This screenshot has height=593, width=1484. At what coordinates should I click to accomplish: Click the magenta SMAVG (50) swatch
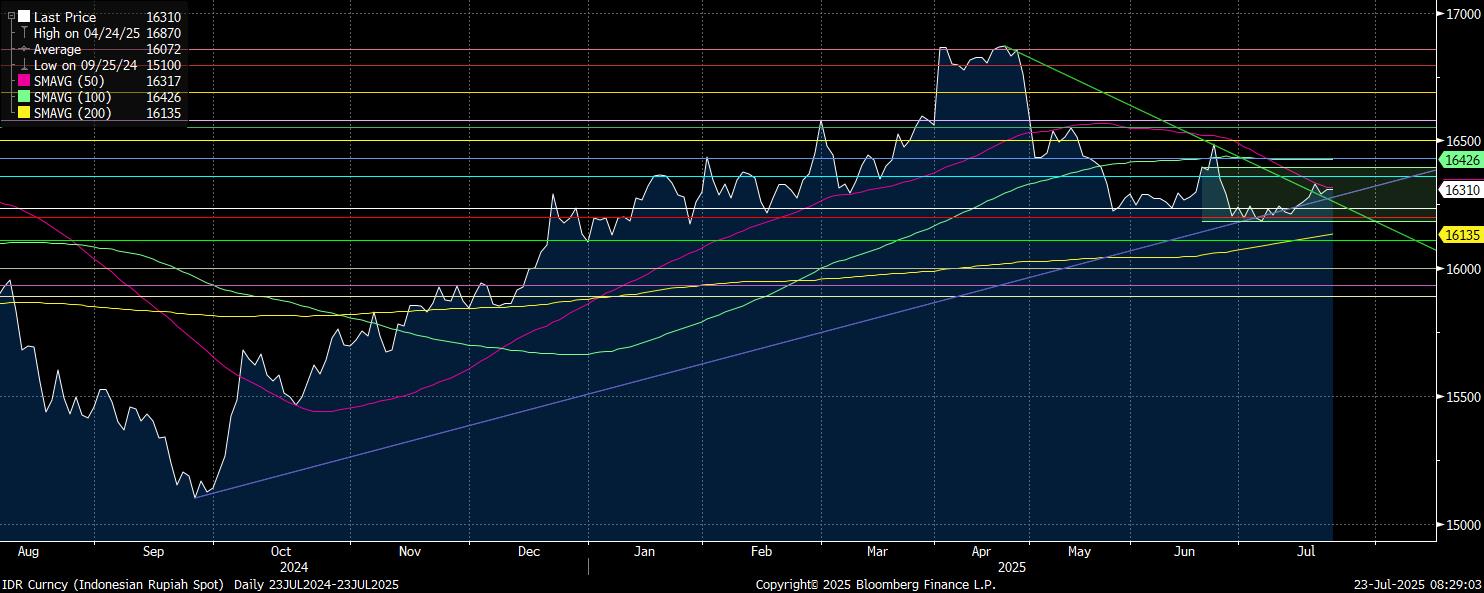pyautogui.click(x=24, y=81)
